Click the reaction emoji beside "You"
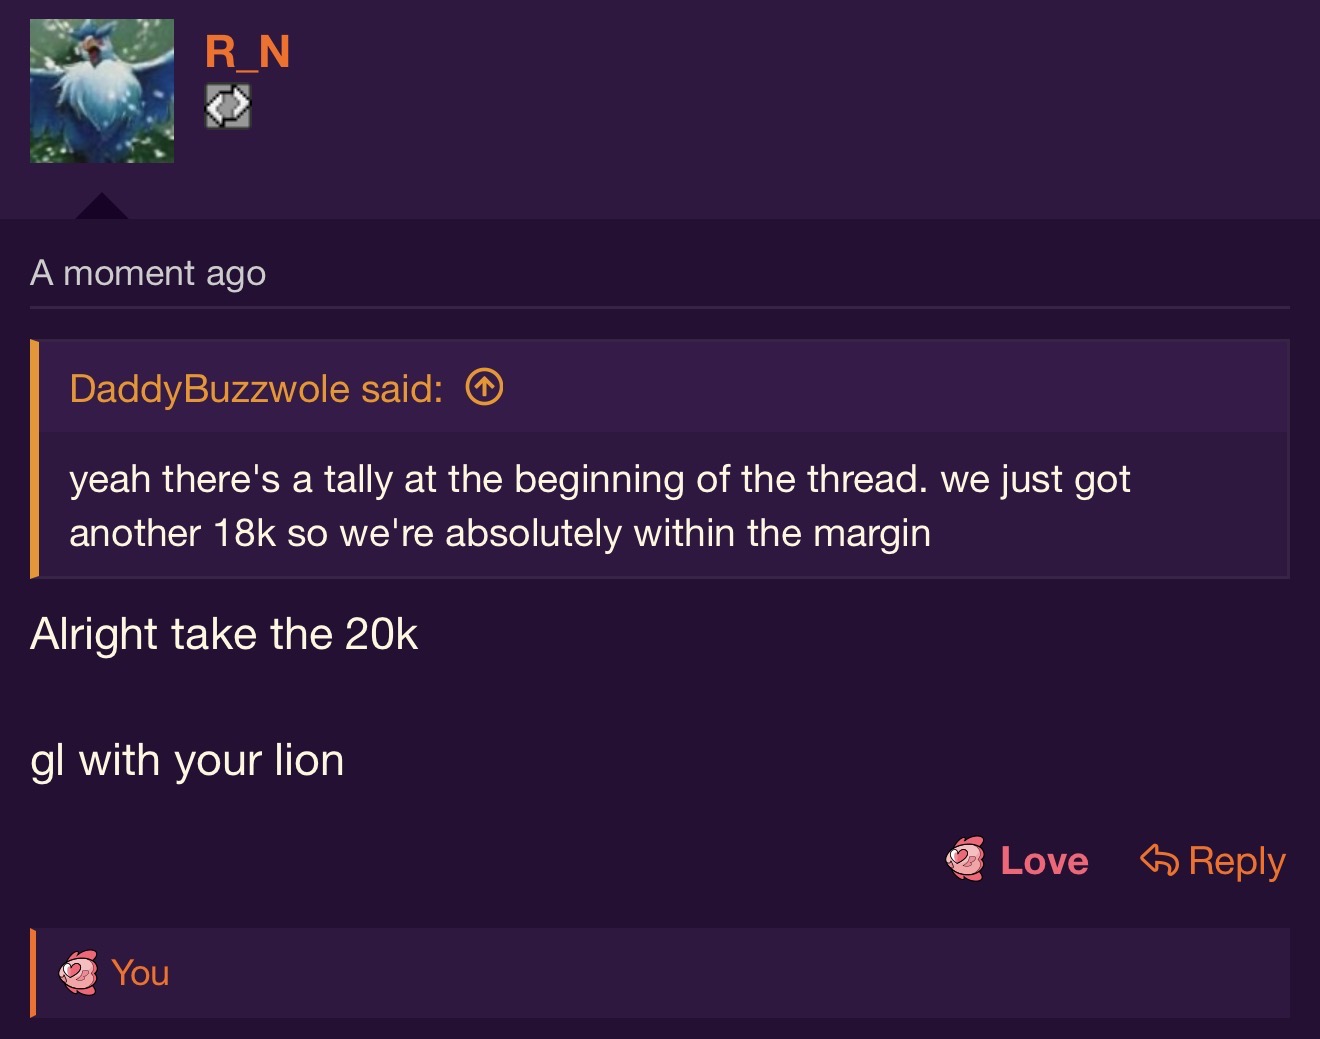The width and height of the screenshot is (1320, 1039). point(79,973)
